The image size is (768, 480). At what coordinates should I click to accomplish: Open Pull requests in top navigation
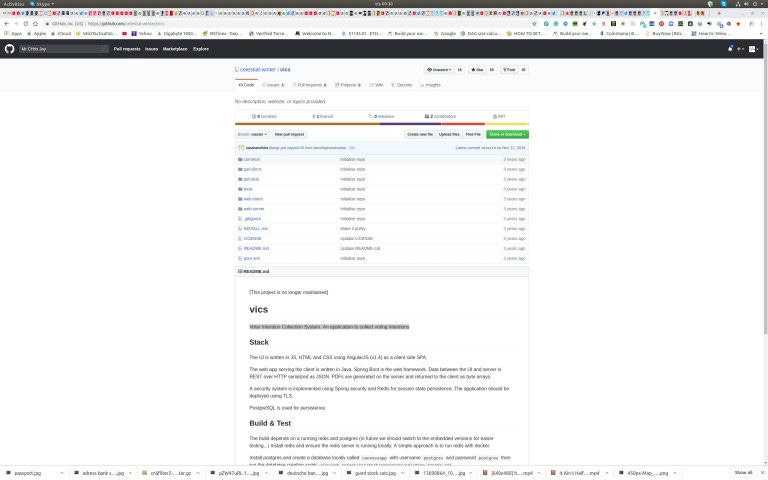point(127,49)
